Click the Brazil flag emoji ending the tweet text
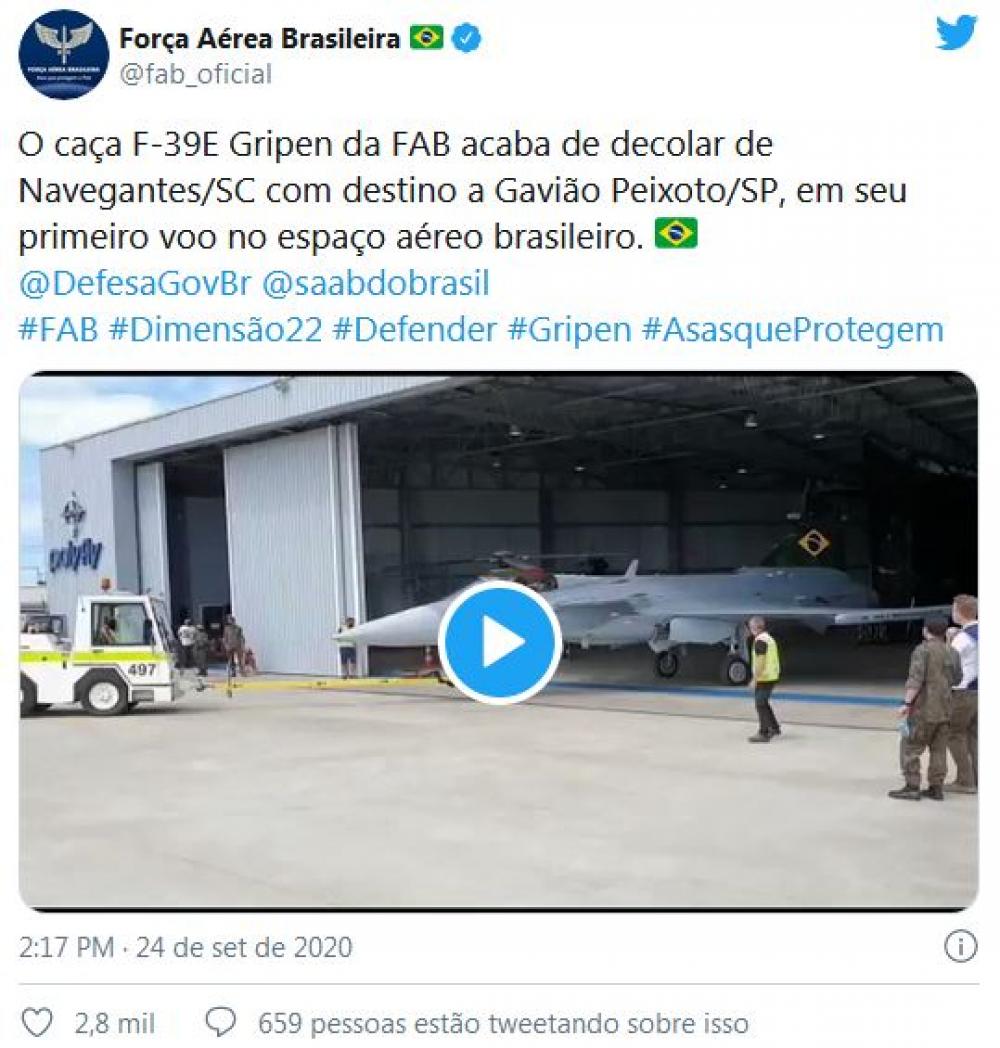Screen dimensions: 1000x1048 pos(676,234)
